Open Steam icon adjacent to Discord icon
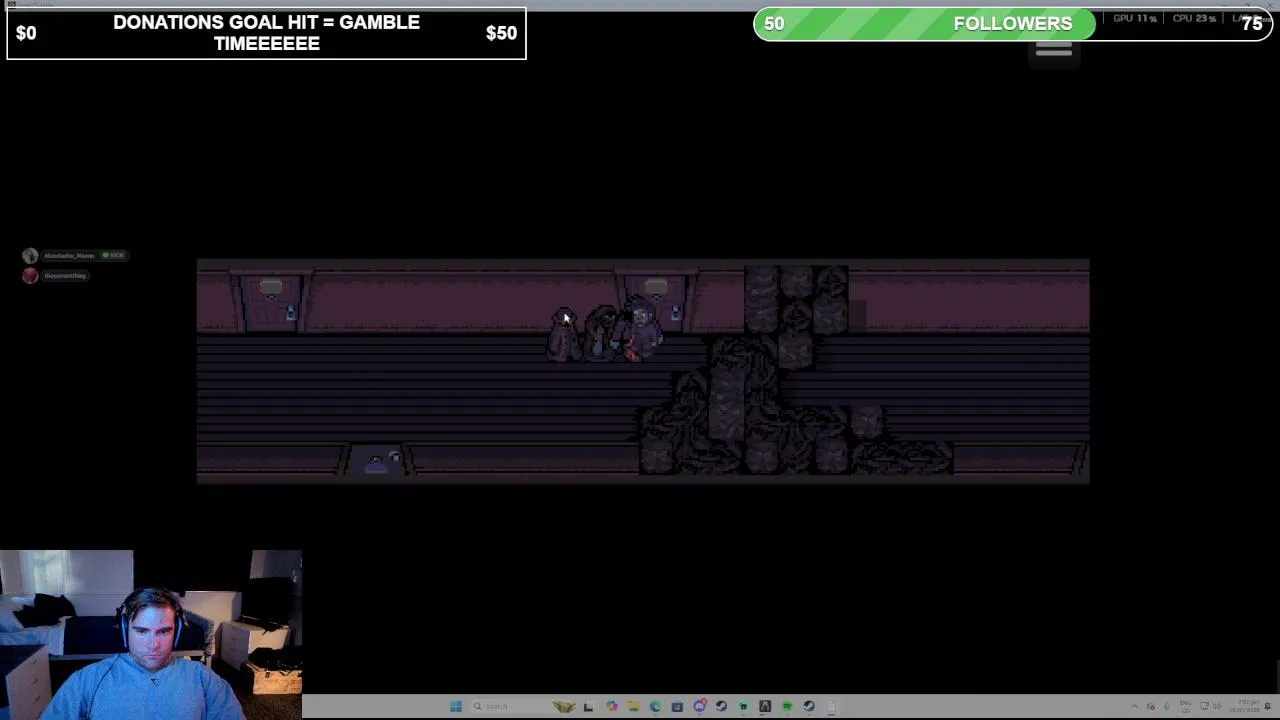The width and height of the screenshot is (1280, 720). (x=721, y=706)
